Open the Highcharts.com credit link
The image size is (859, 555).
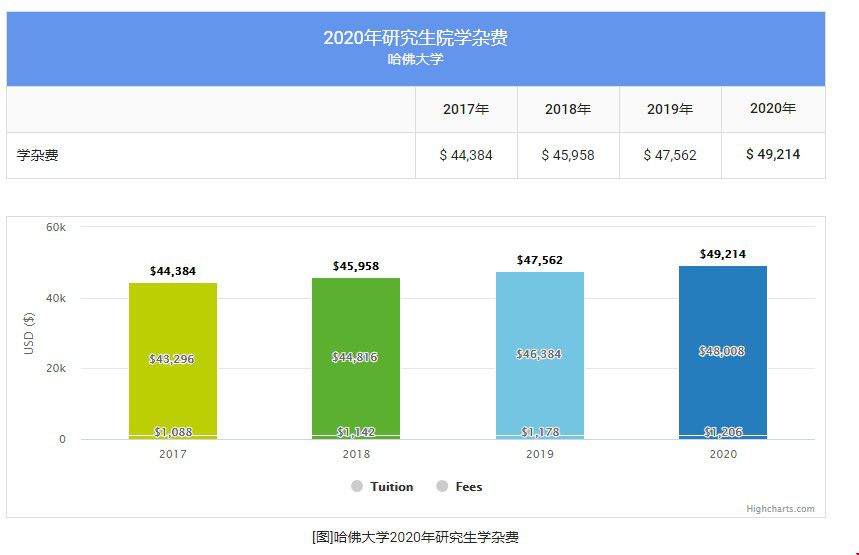(x=780, y=508)
